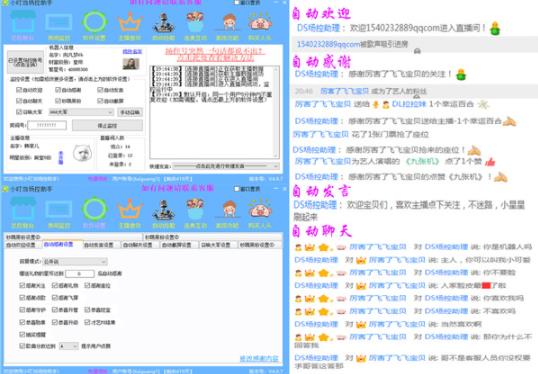Click the blue link at bottom right of settings panel

(259, 359)
